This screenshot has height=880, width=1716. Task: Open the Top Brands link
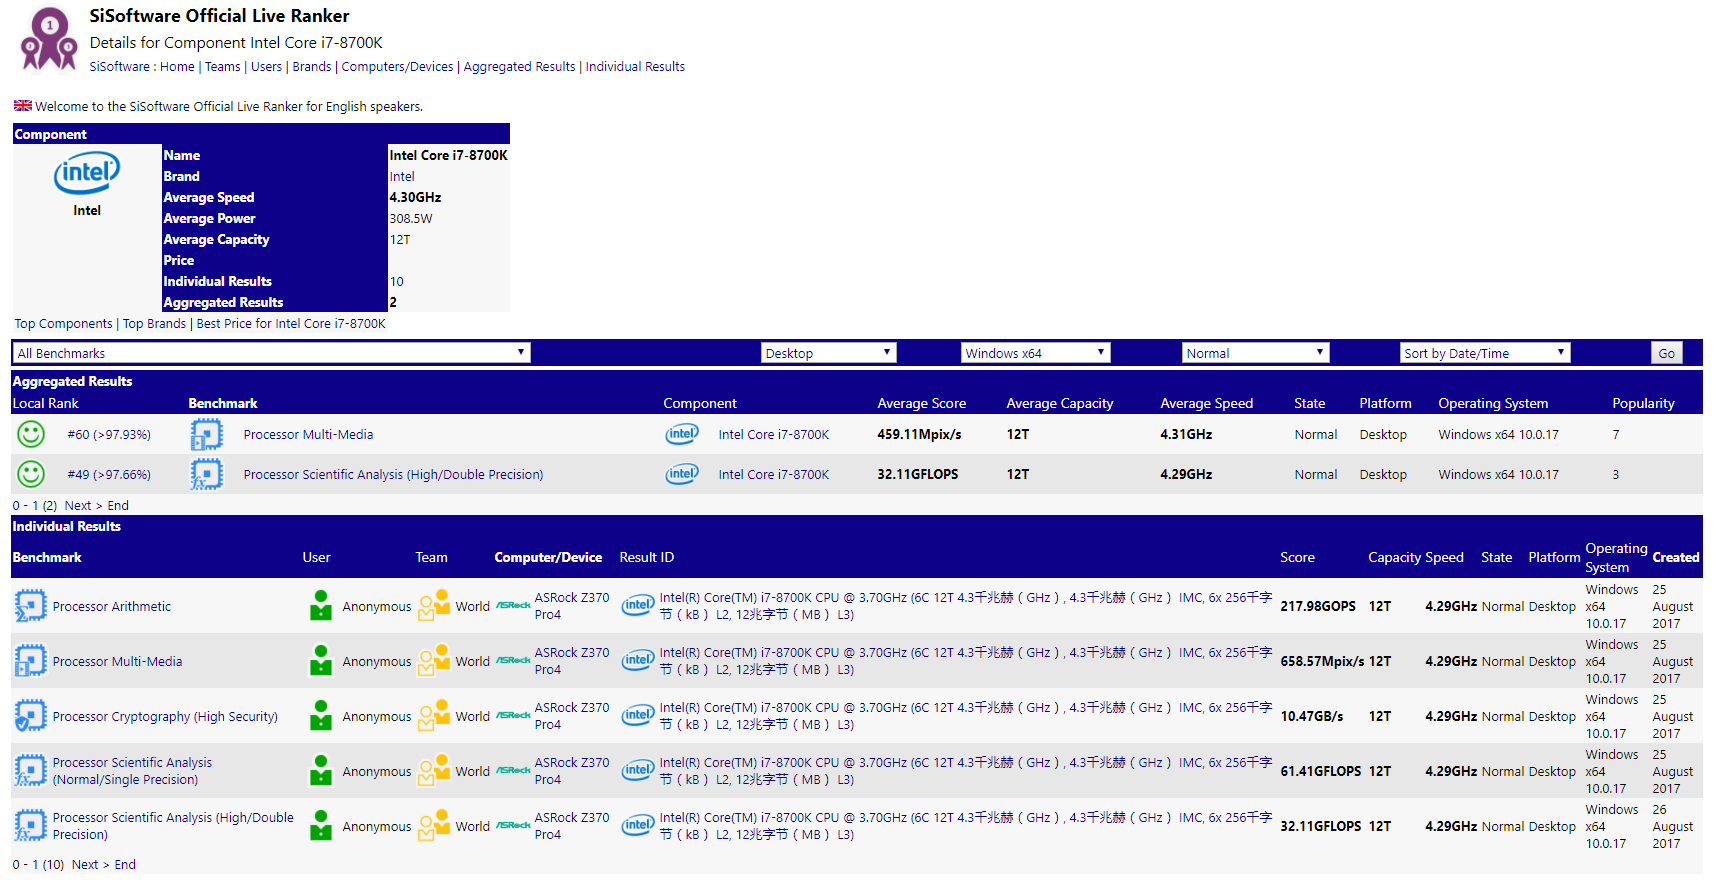click(154, 324)
